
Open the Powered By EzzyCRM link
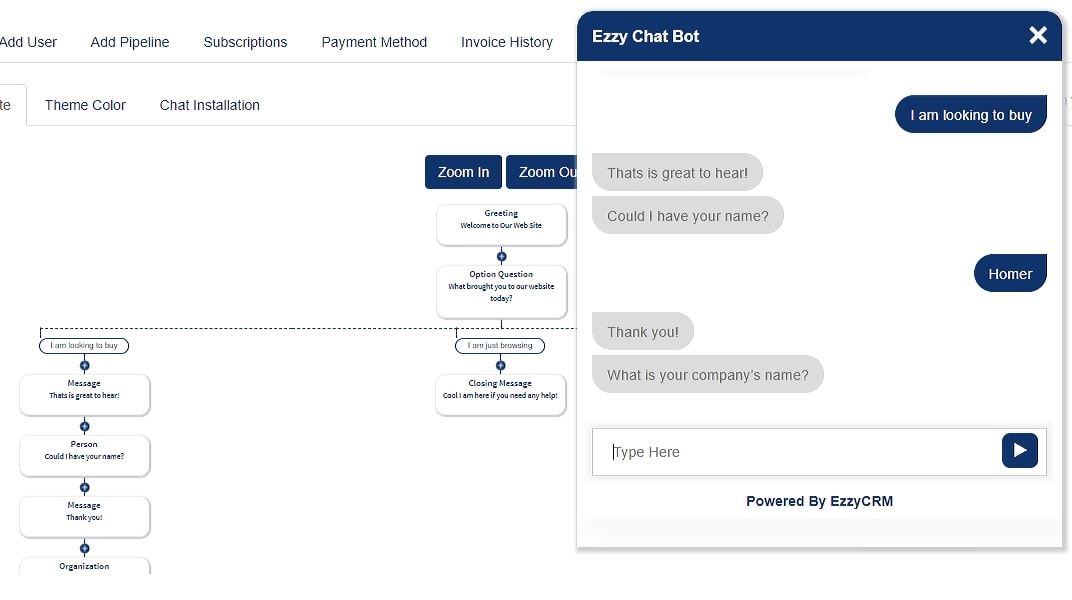[819, 500]
